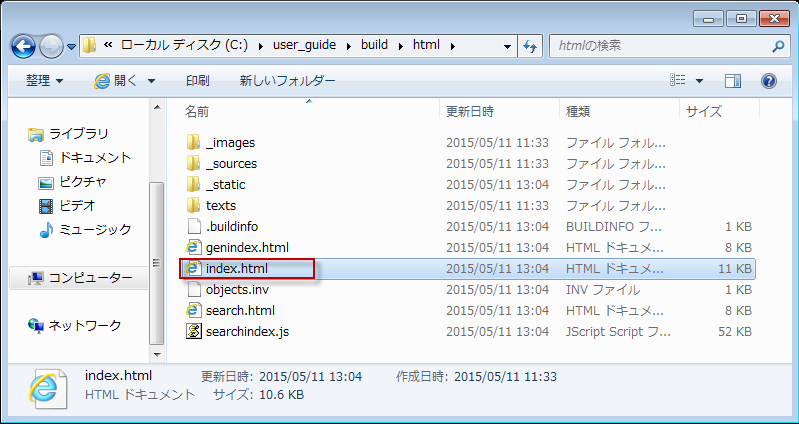Click the details pane date 2015/05/11 11:33
Viewport: 799px width, 424px height.
click(x=505, y=377)
